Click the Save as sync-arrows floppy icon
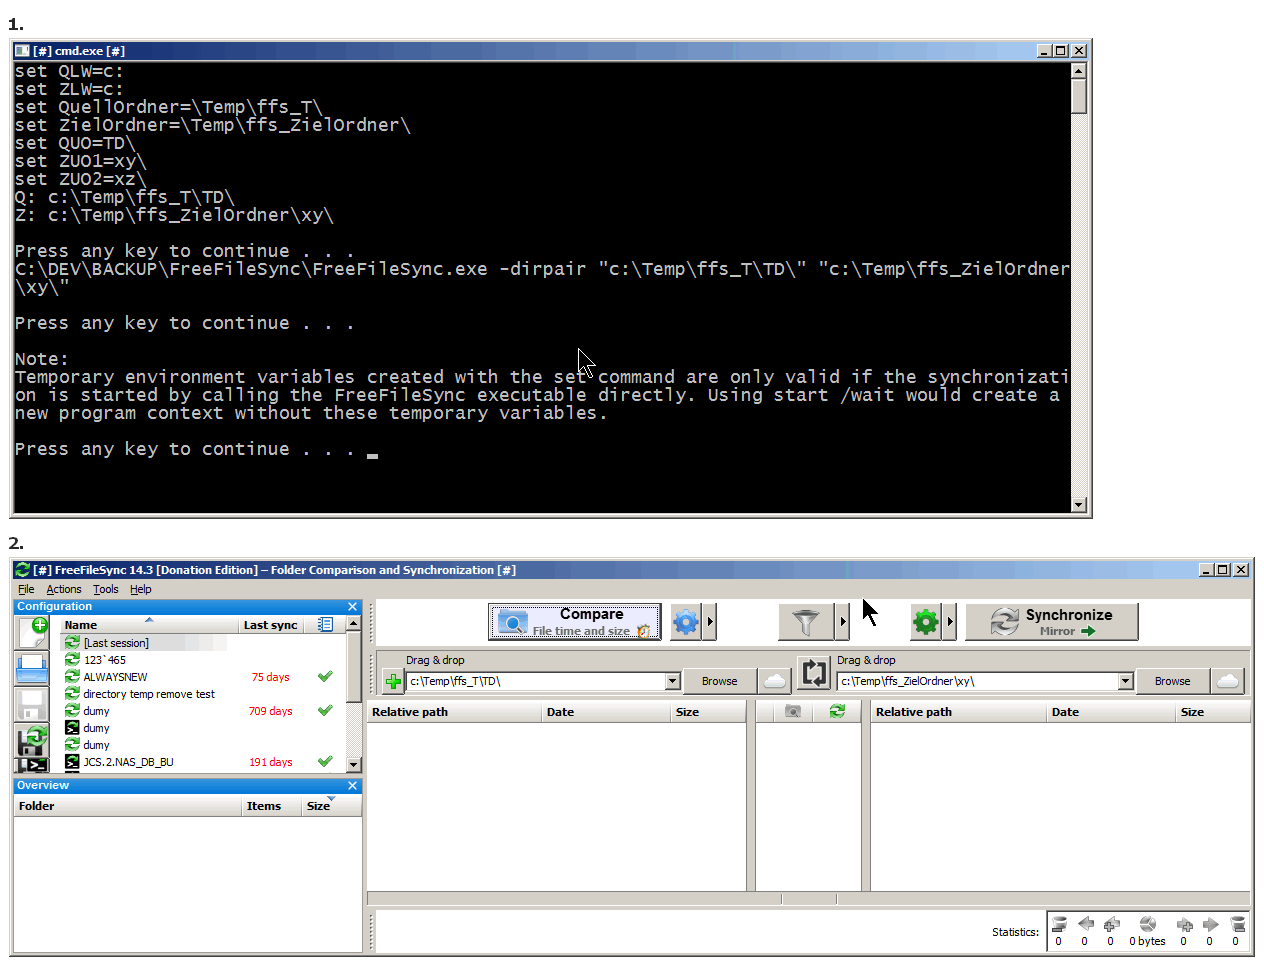 [32, 740]
